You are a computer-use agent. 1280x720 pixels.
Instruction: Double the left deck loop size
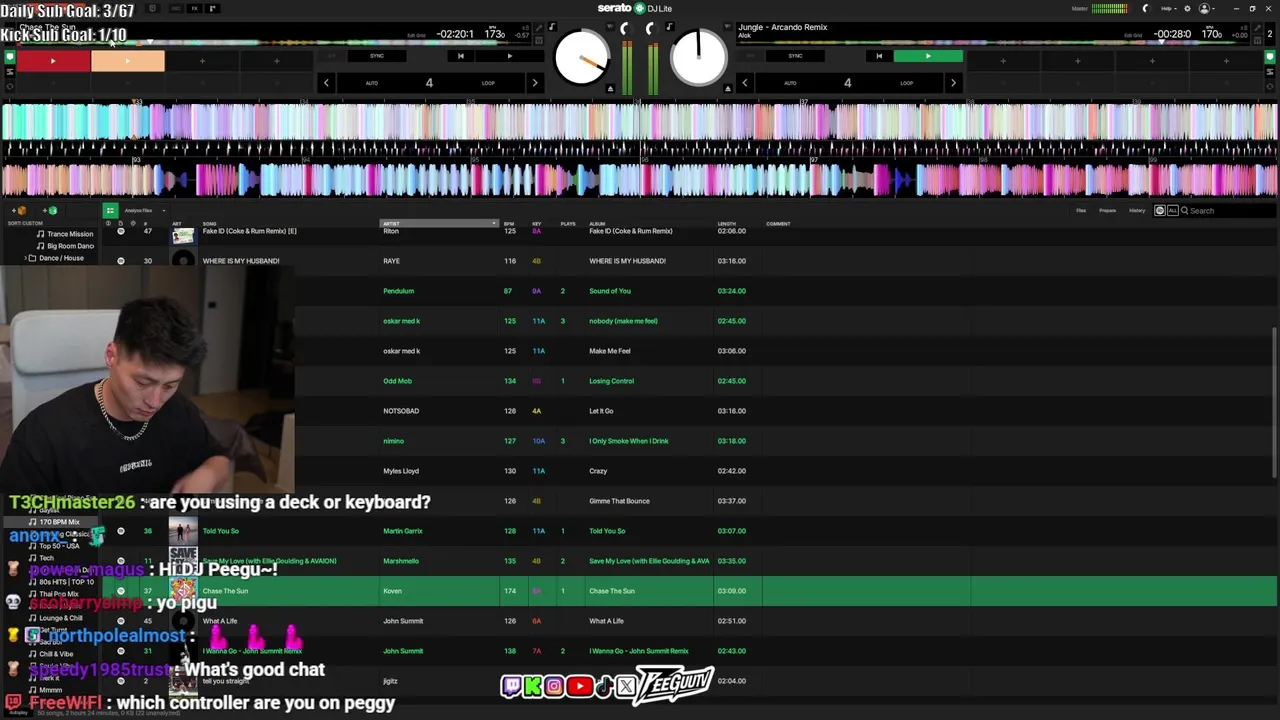click(x=534, y=83)
